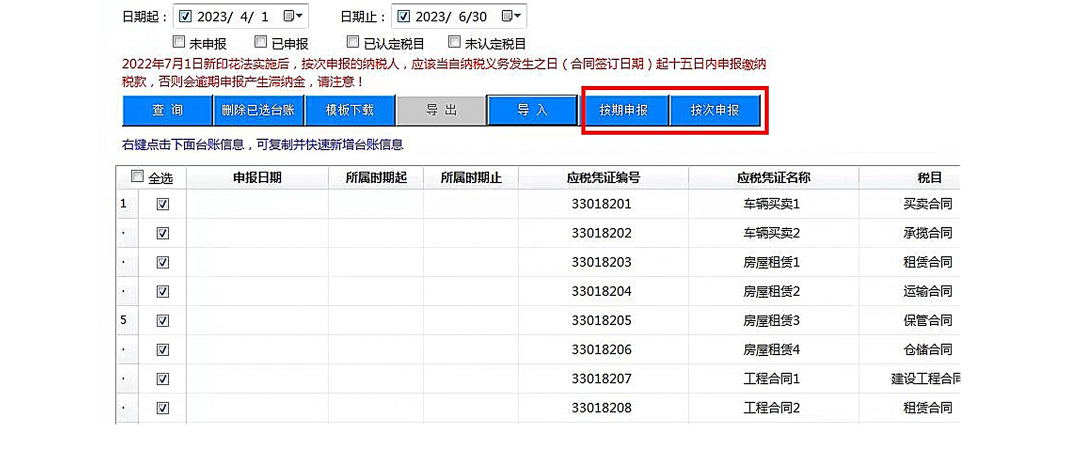Toggle the start date enable checkbox
The width and height of the screenshot is (1080, 449).
(x=185, y=16)
